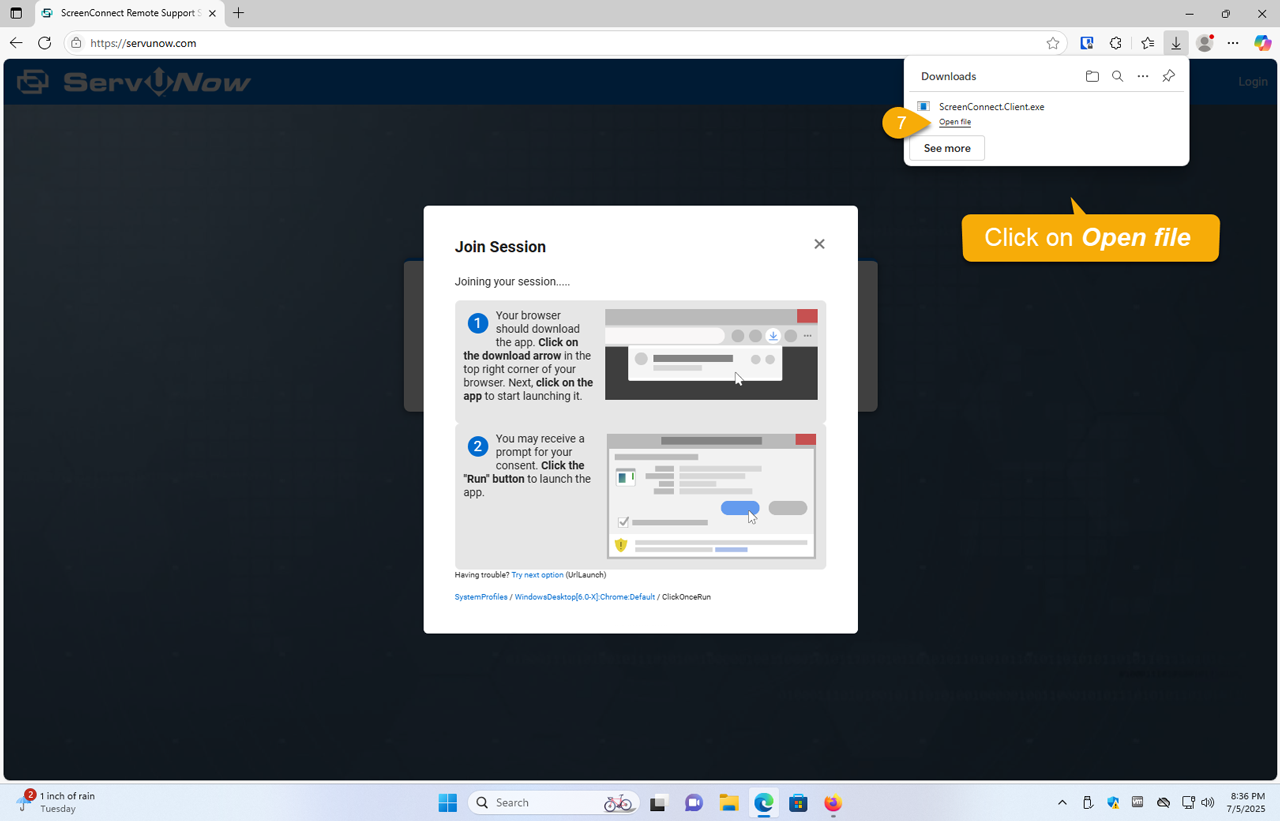Screen dimensions: 1280x821
Task: Open WindowsDesktop[6.0-X]:Chrome:Default link
Action: tap(585, 597)
